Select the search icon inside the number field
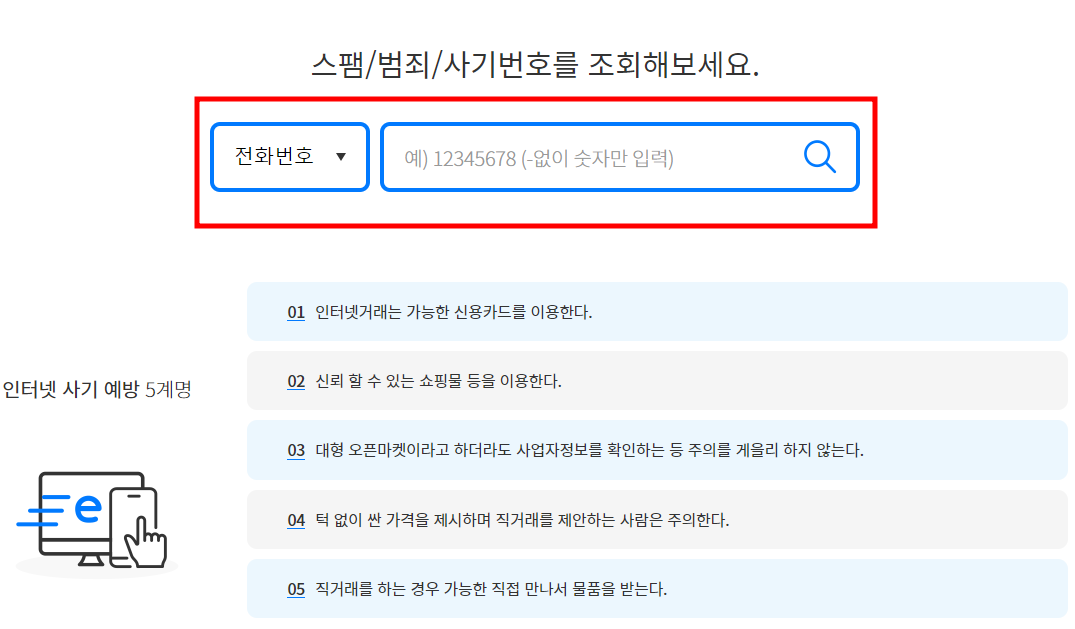This screenshot has height=629, width=1075. pos(820,156)
